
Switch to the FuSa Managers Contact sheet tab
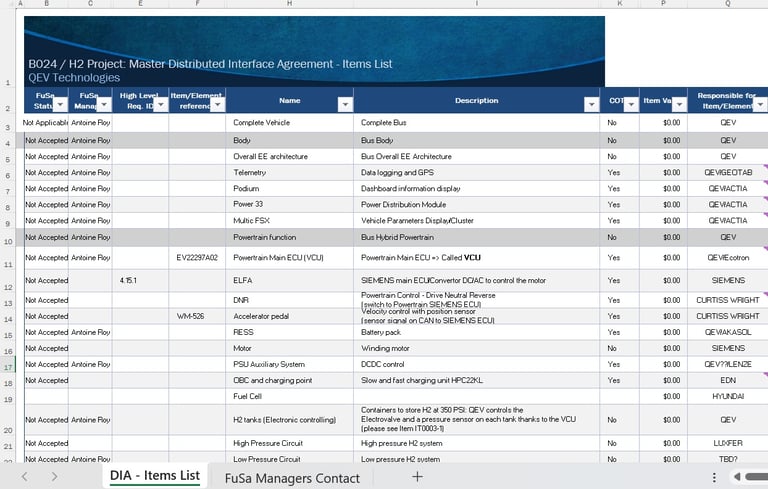tap(292, 478)
